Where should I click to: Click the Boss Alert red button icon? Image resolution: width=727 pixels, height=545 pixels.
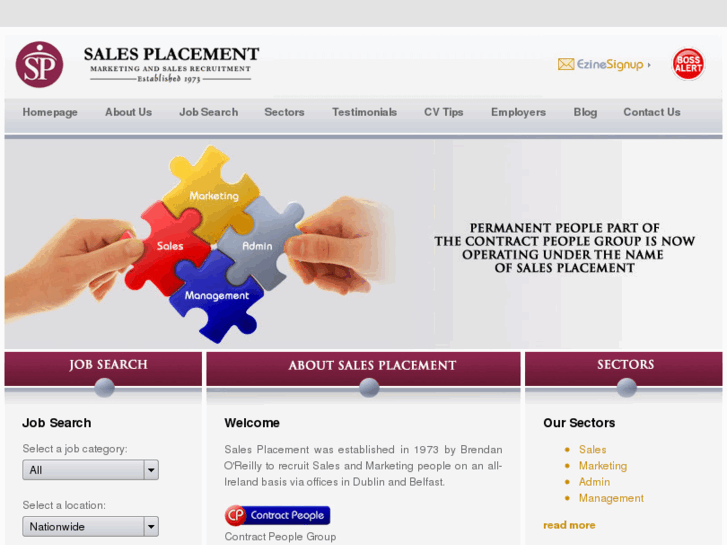(x=688, y=64)
